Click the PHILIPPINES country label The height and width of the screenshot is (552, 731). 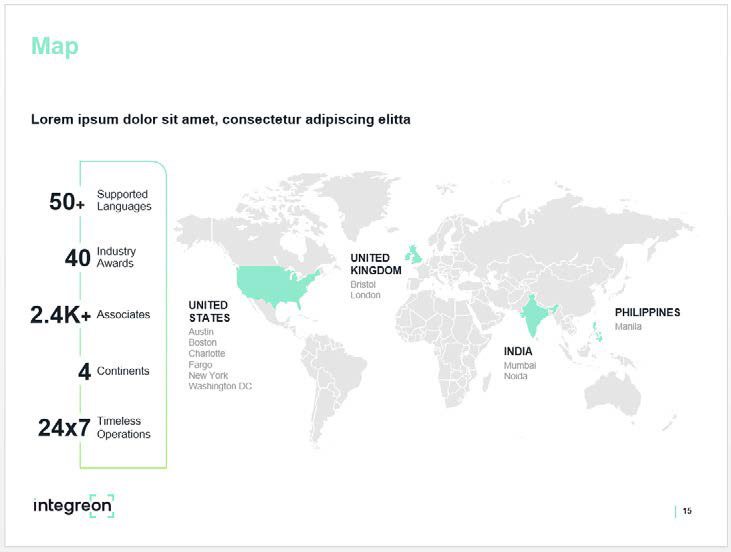click(x=647, y=312)
